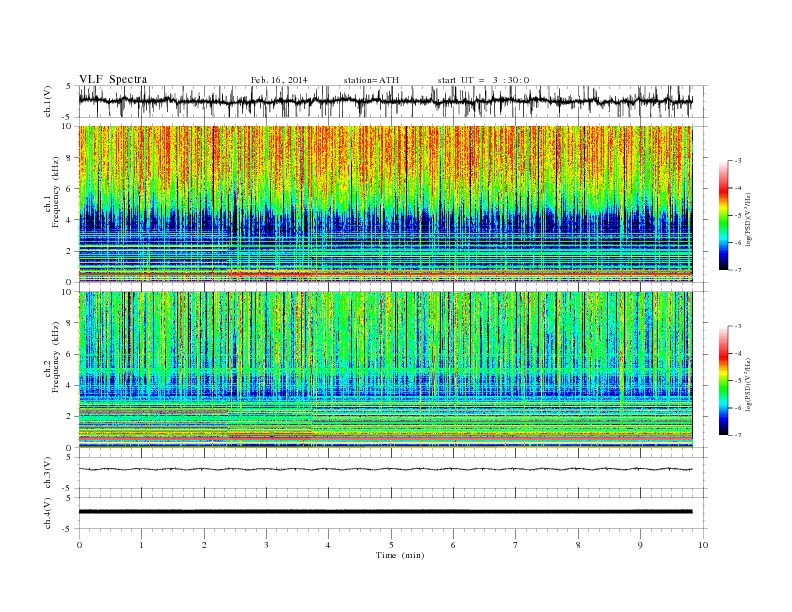Click time axis tick label "8"

[x=578, y=545]
